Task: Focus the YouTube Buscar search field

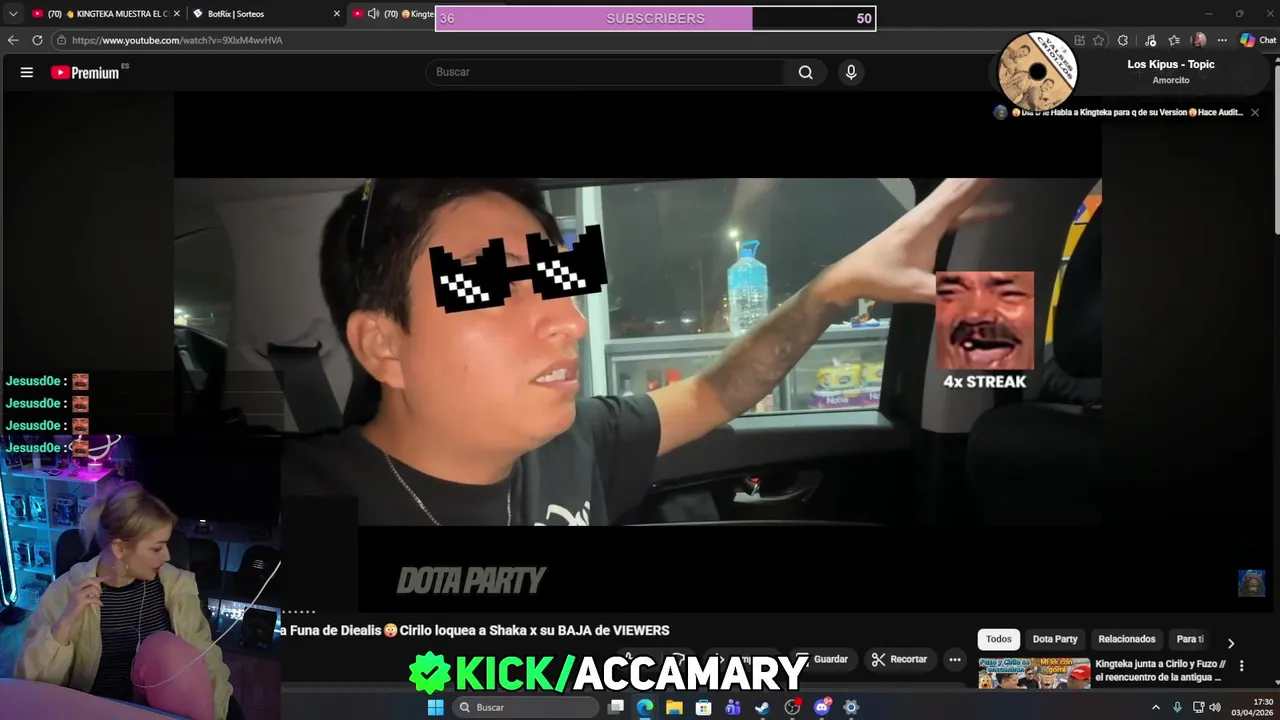Action: 606,72
